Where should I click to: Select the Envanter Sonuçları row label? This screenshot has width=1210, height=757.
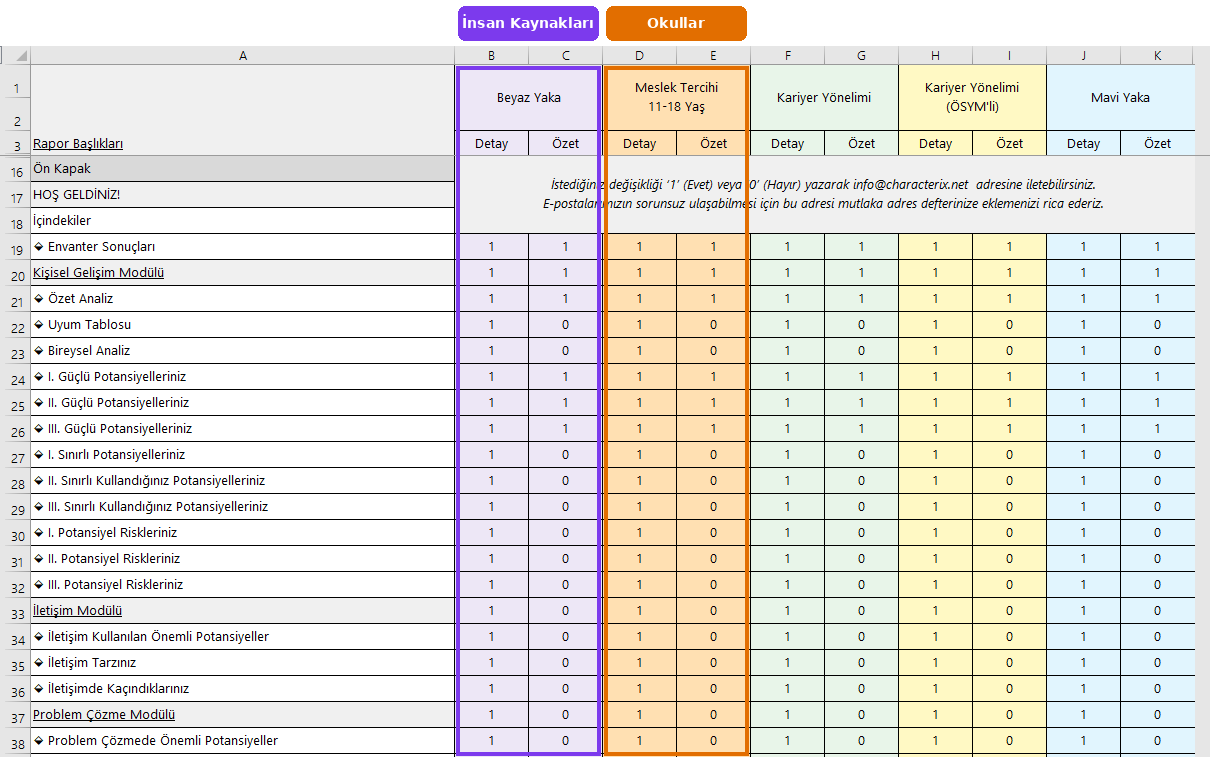(243, 247)
